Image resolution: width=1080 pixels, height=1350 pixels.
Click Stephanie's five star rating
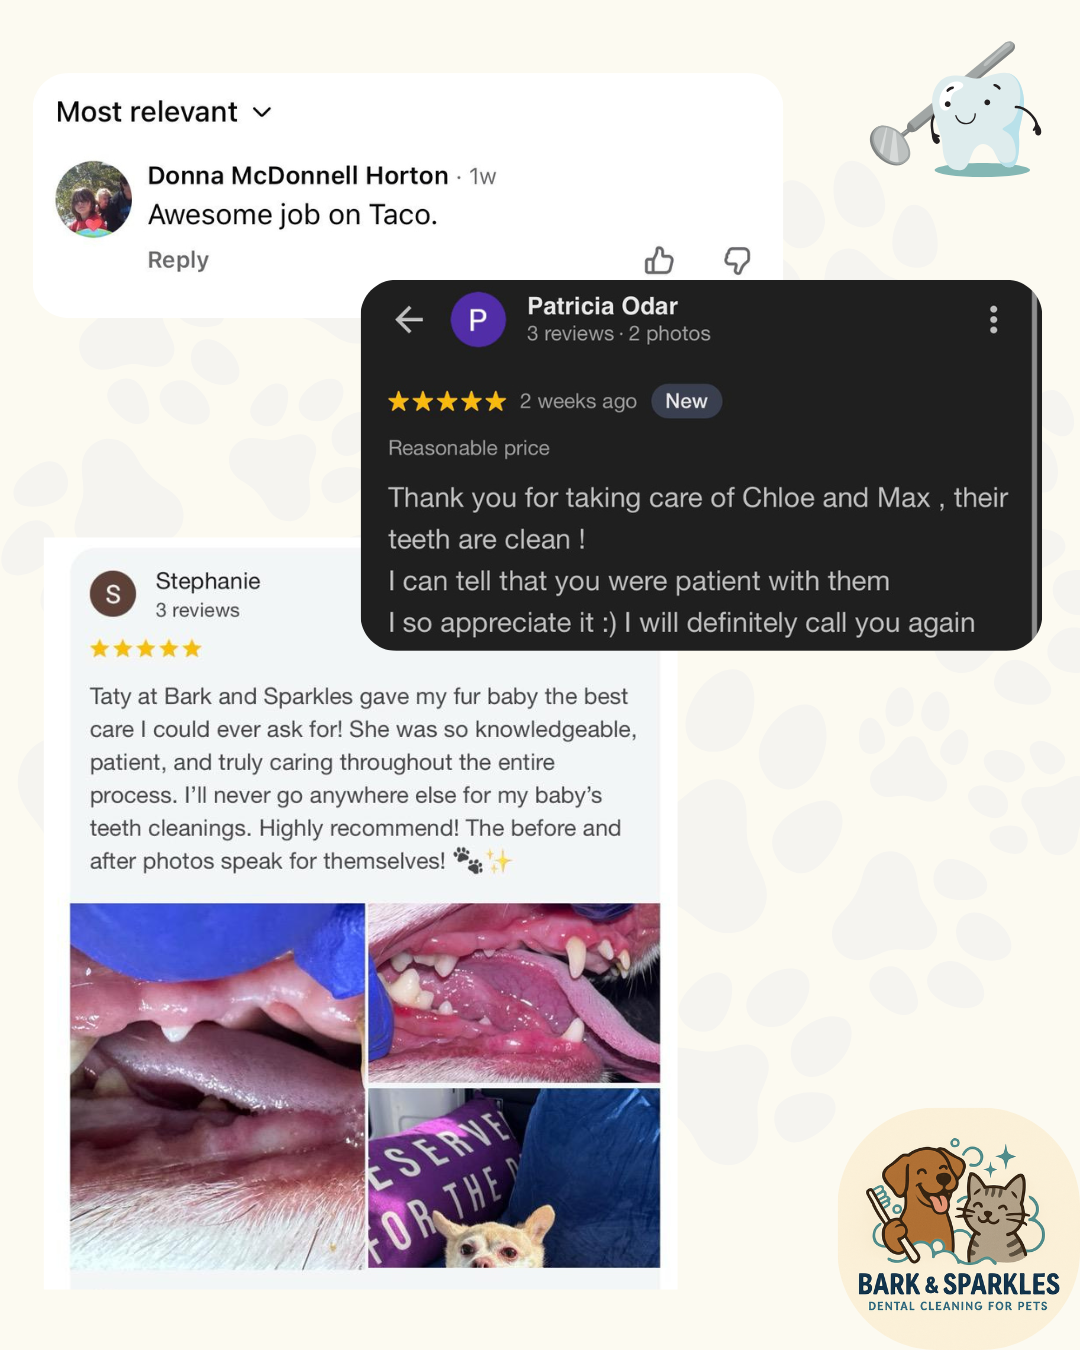[146, 649]
